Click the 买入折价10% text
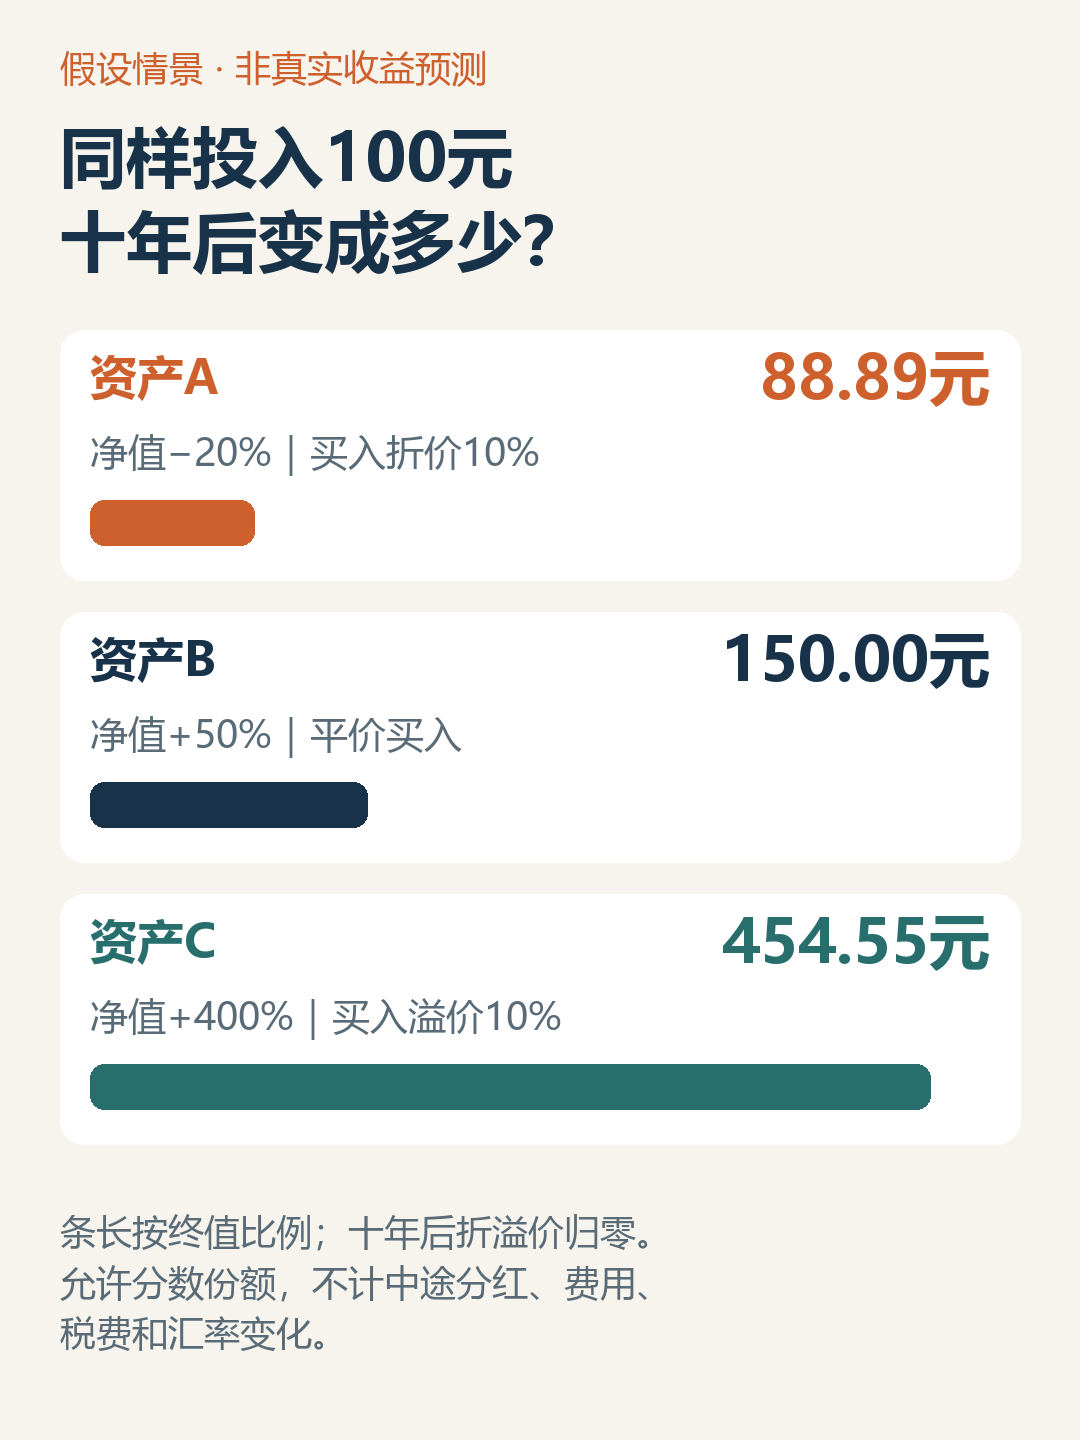 [x=425, y=453]
